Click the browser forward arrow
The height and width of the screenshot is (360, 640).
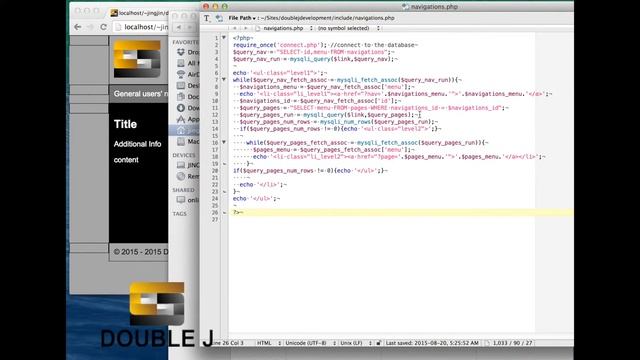(90, 27)
